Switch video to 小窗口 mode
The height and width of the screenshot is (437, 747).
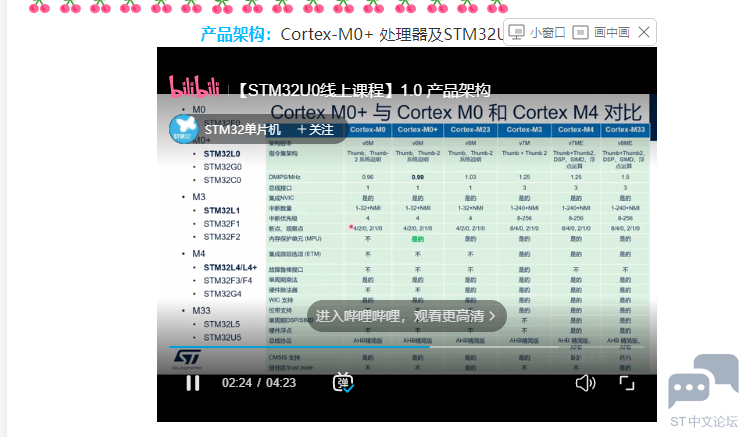click(537, 32)
